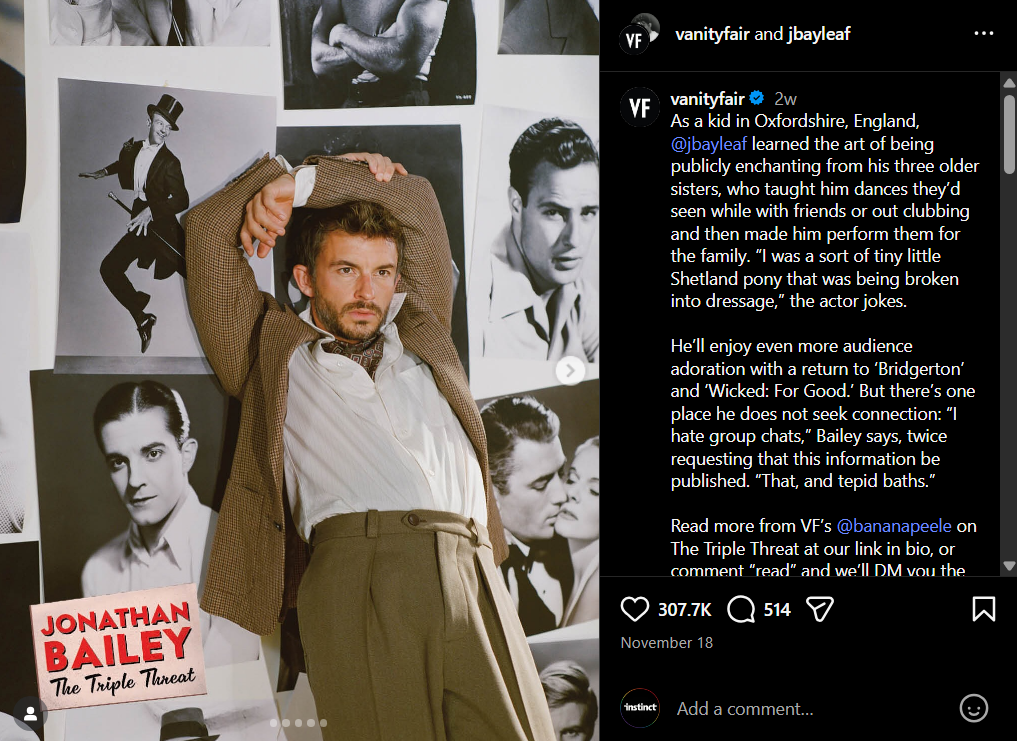Screen dimensions: 1017x741
Task: Click the instinct profile avatar near comment box
Action: point(640,707)
